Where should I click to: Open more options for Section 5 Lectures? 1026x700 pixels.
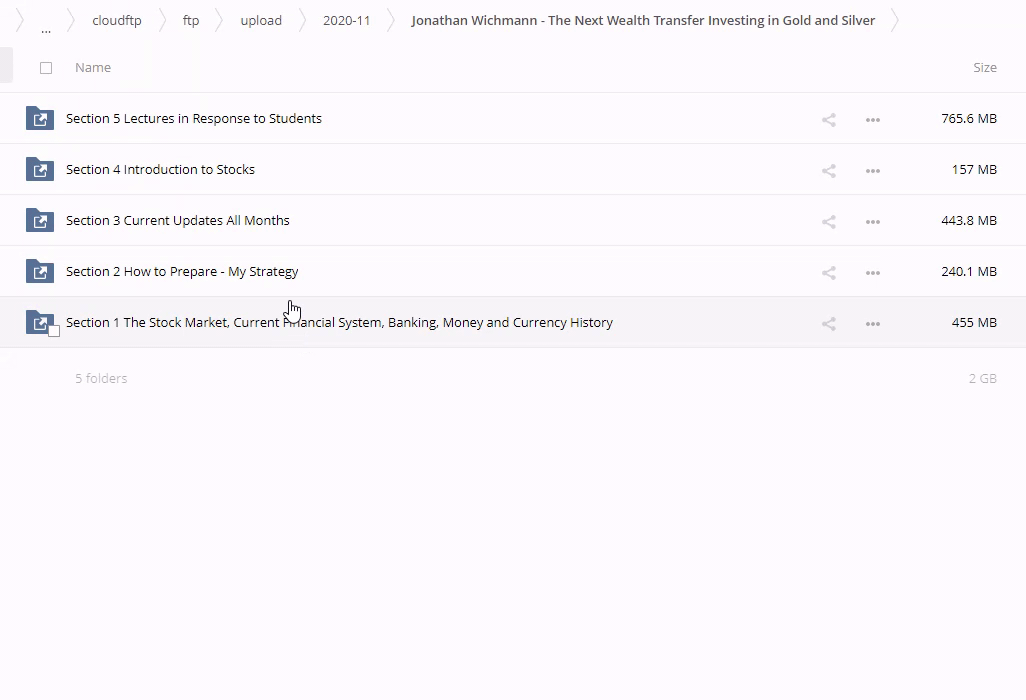(872, 119)
